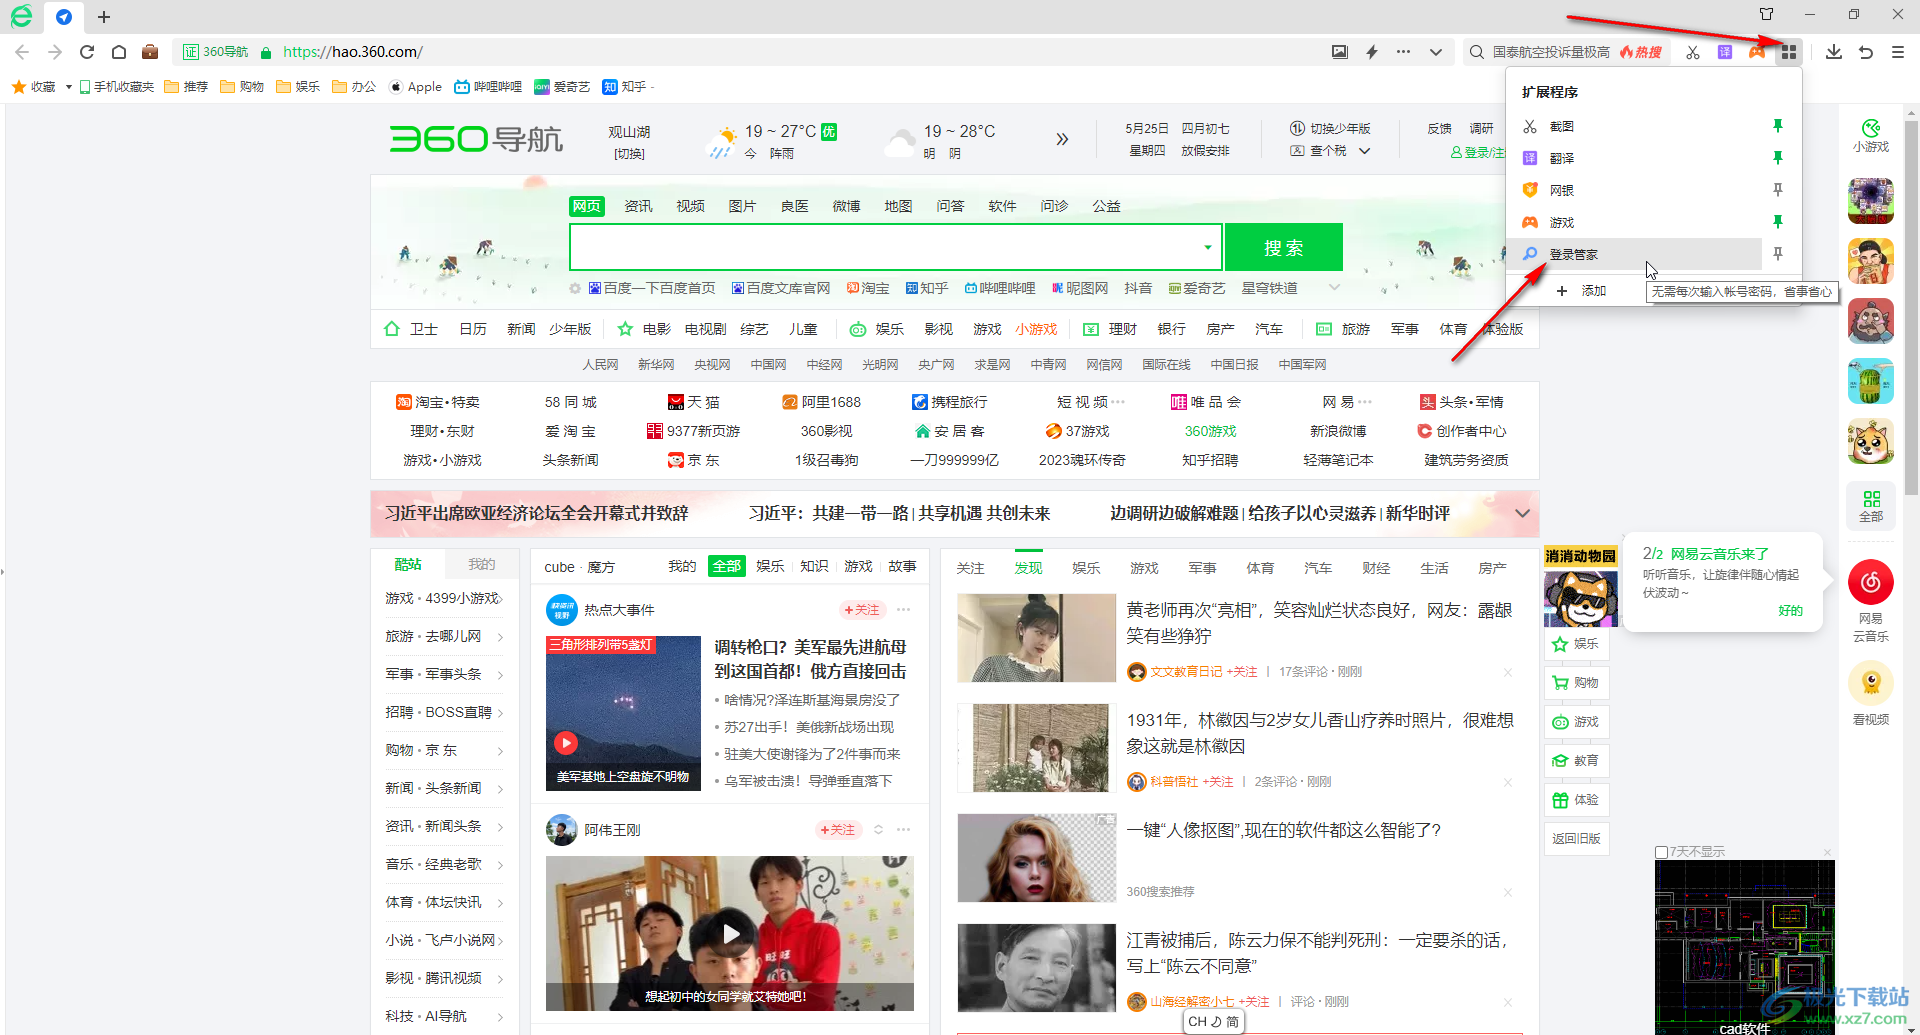Screen dimensions: 1920x1035
Task: Play the 热点大事件 video thumbnail
Action: click(x=623, y=713)
